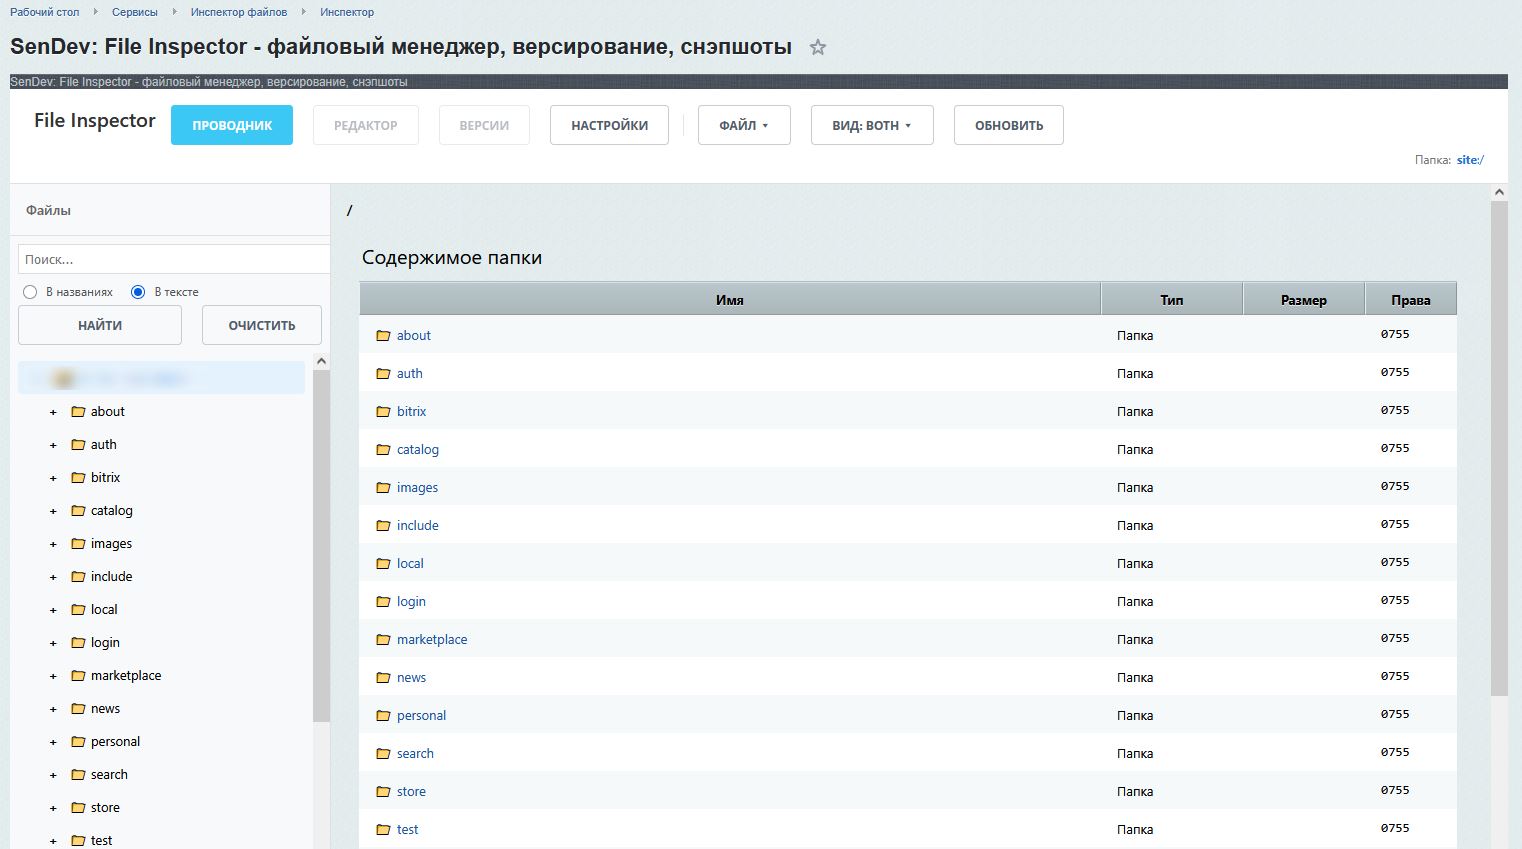Select the folder icon beside "images" in contents list
Image resolution: width=1522 pixels, height=849 pixels.
[383, 487]
